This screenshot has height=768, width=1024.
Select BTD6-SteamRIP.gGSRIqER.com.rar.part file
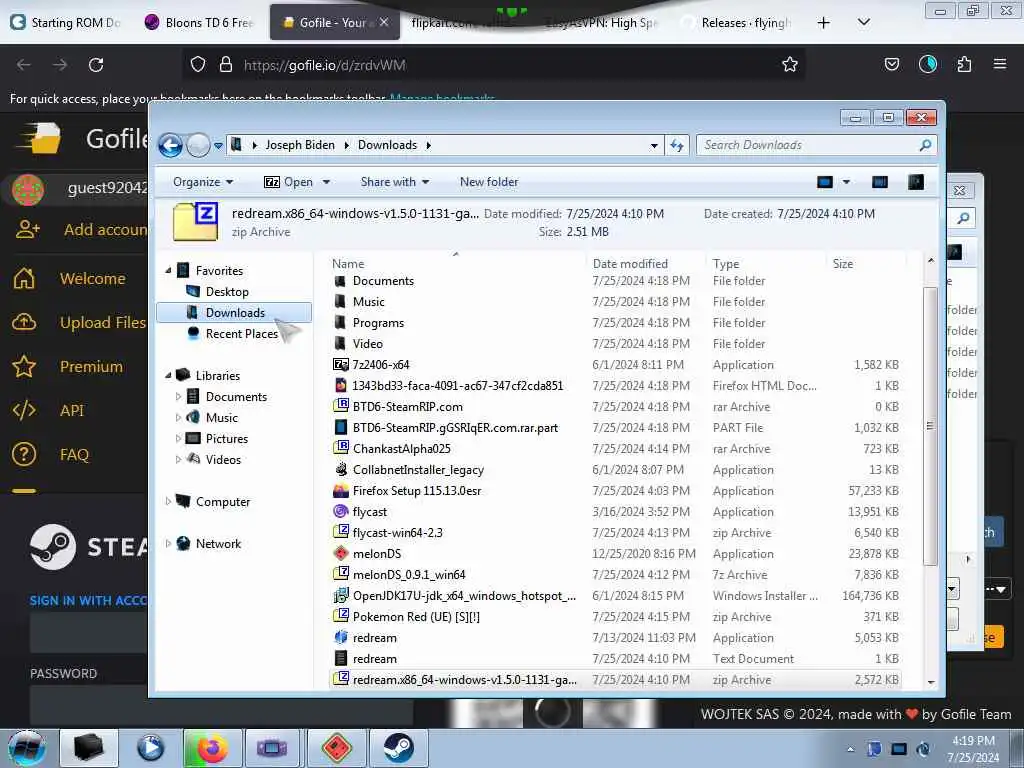[455, 428]
